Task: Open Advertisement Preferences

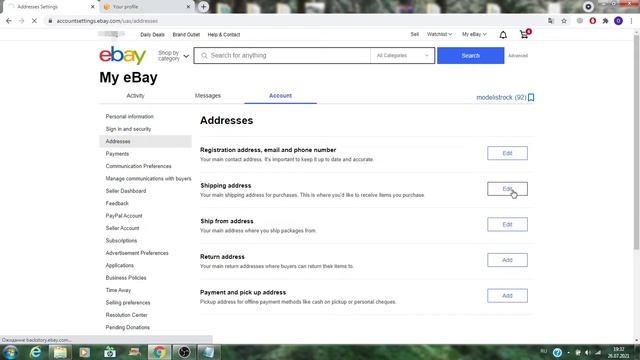Action: pos(137,253)
